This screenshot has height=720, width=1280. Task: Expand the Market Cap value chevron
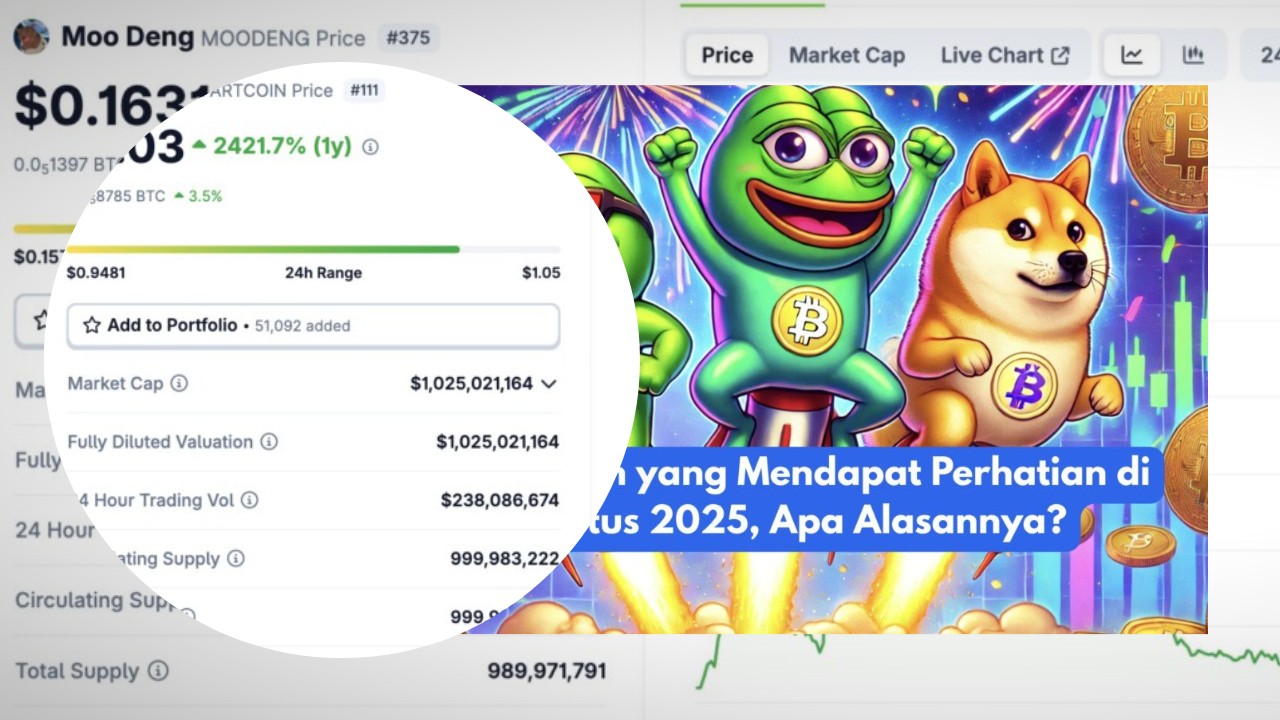click(548, 383)
